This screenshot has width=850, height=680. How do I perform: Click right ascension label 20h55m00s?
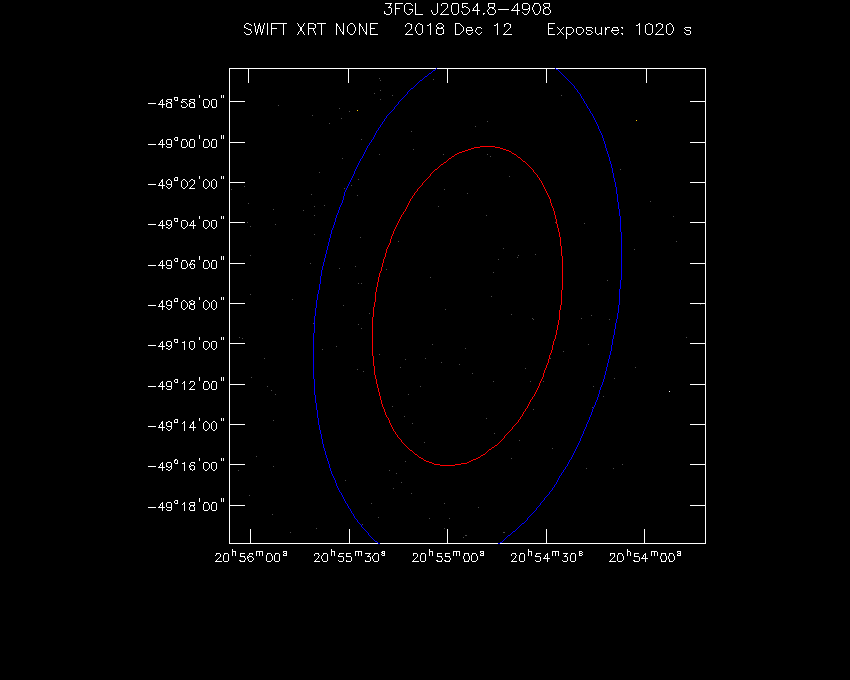point(448,557)
